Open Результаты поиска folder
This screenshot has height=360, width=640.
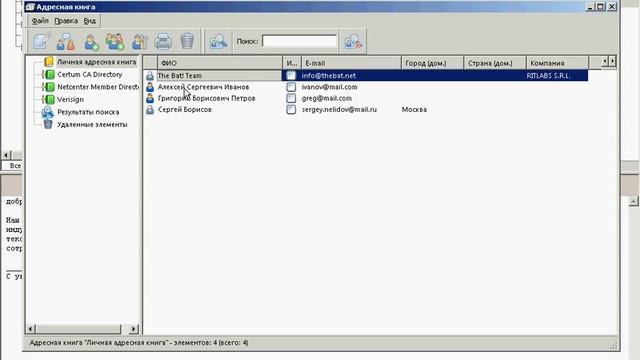point(88,112)
